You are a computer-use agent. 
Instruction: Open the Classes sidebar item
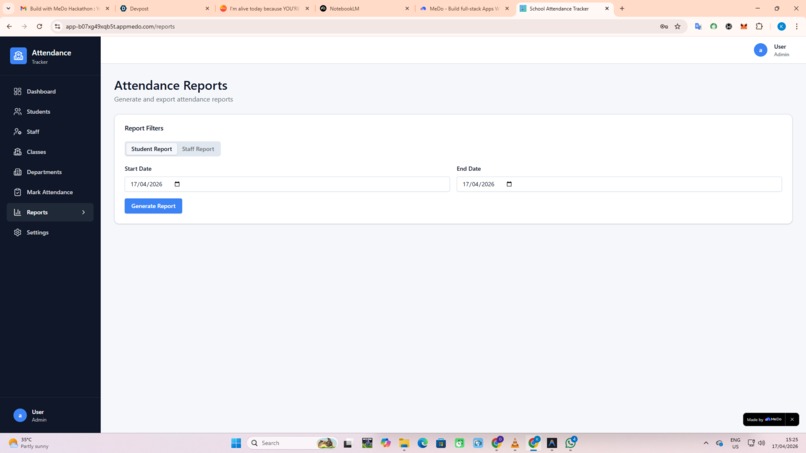click(x=50, y=152)
